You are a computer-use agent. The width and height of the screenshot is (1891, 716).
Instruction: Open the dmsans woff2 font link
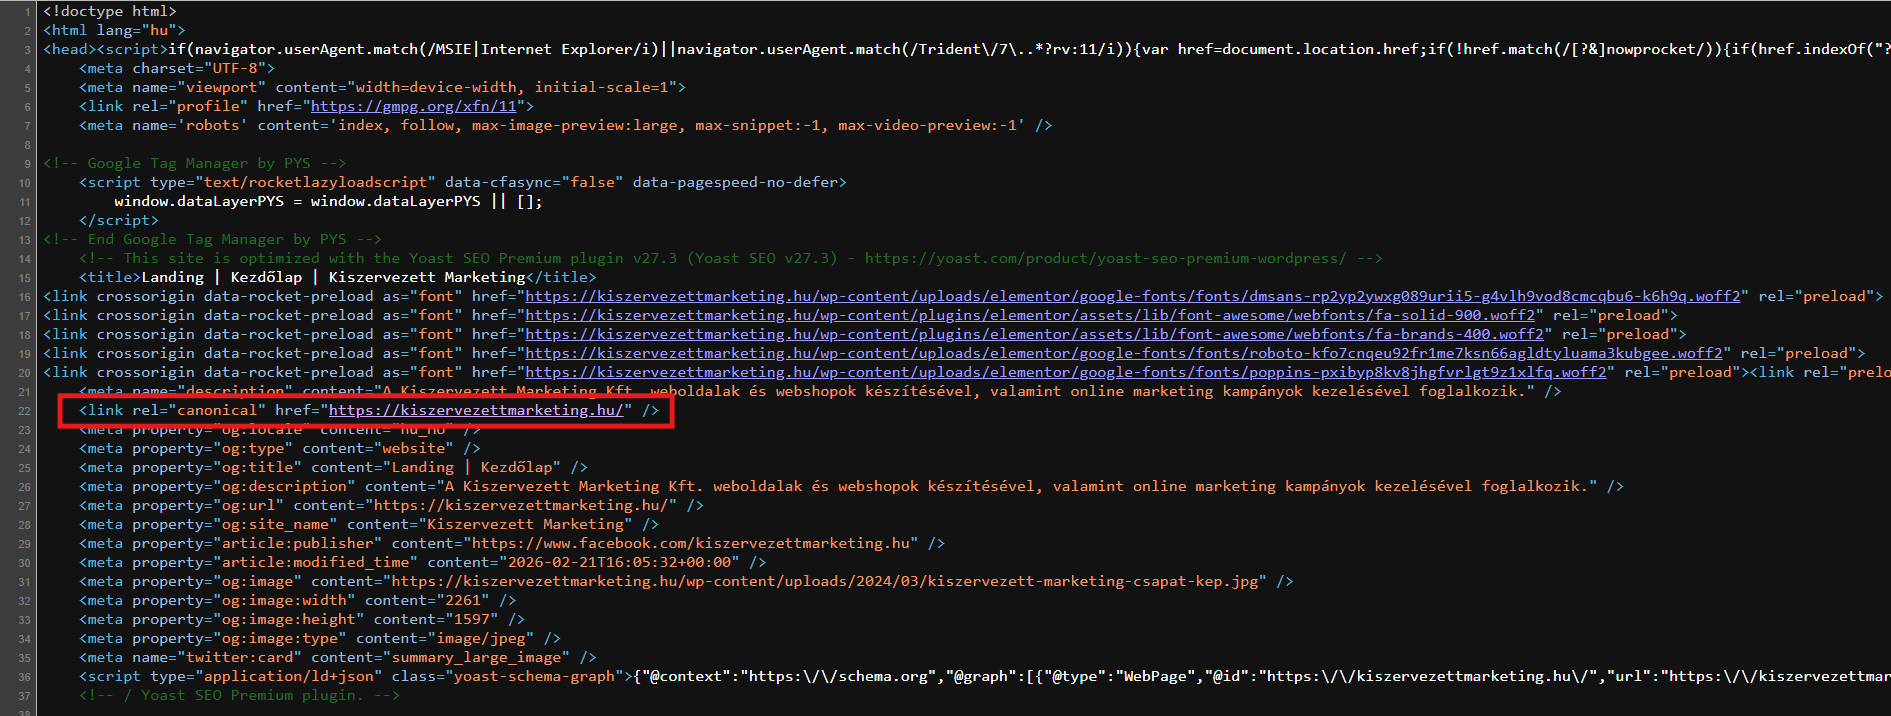coord(1133,296)
